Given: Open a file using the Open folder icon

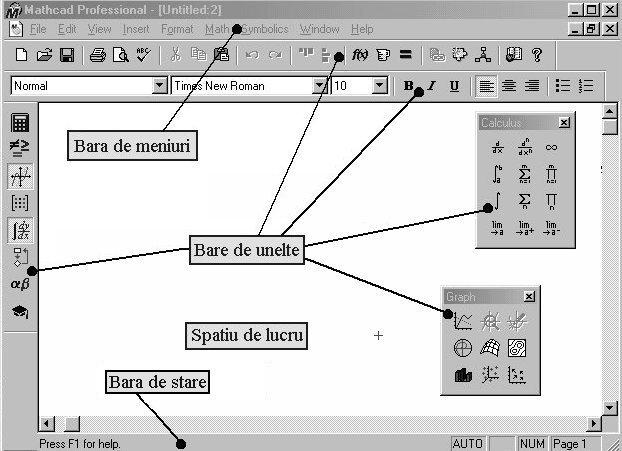Looking at the screenshot, I should click(44, 55).
